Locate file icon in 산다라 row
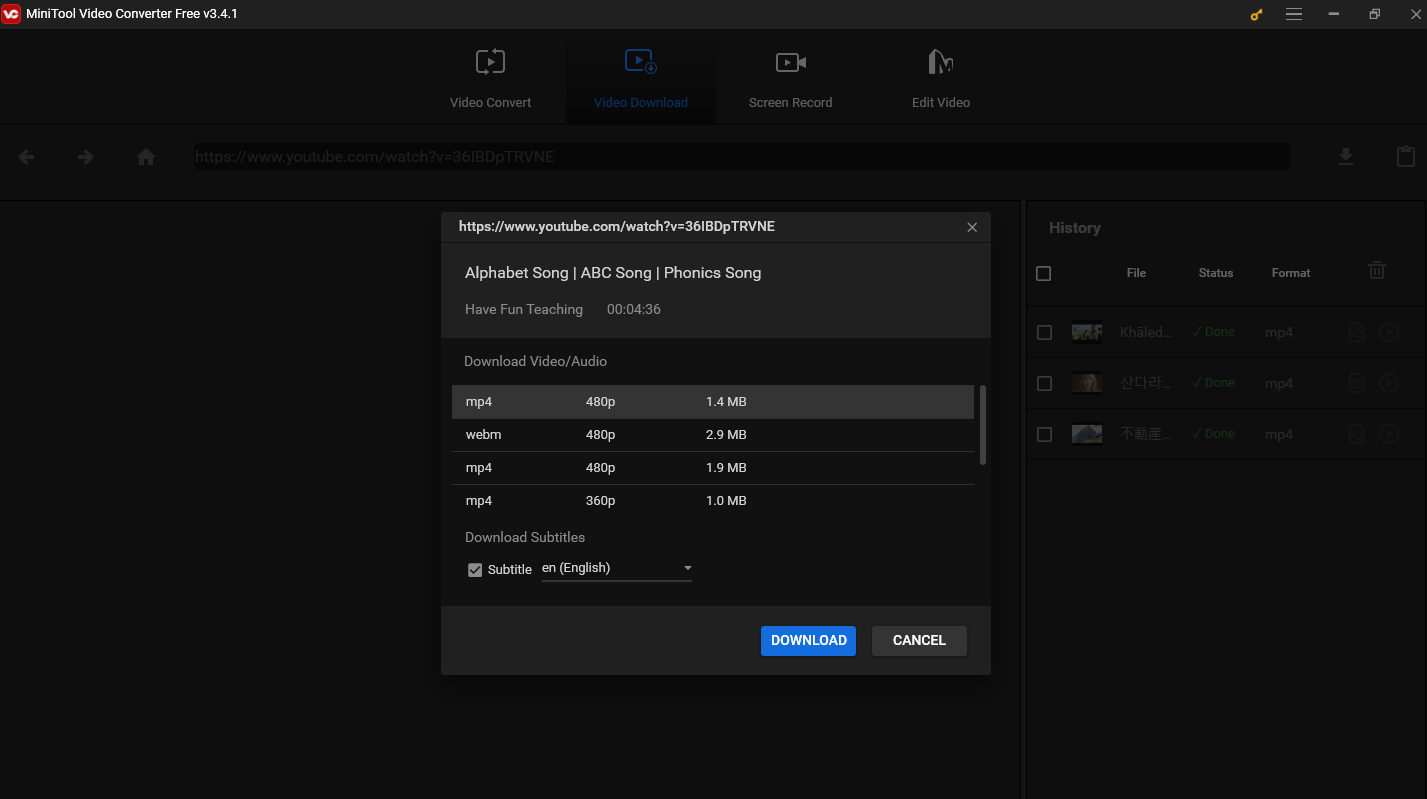Screen dimensions: 1427x799 [1357, 383]
